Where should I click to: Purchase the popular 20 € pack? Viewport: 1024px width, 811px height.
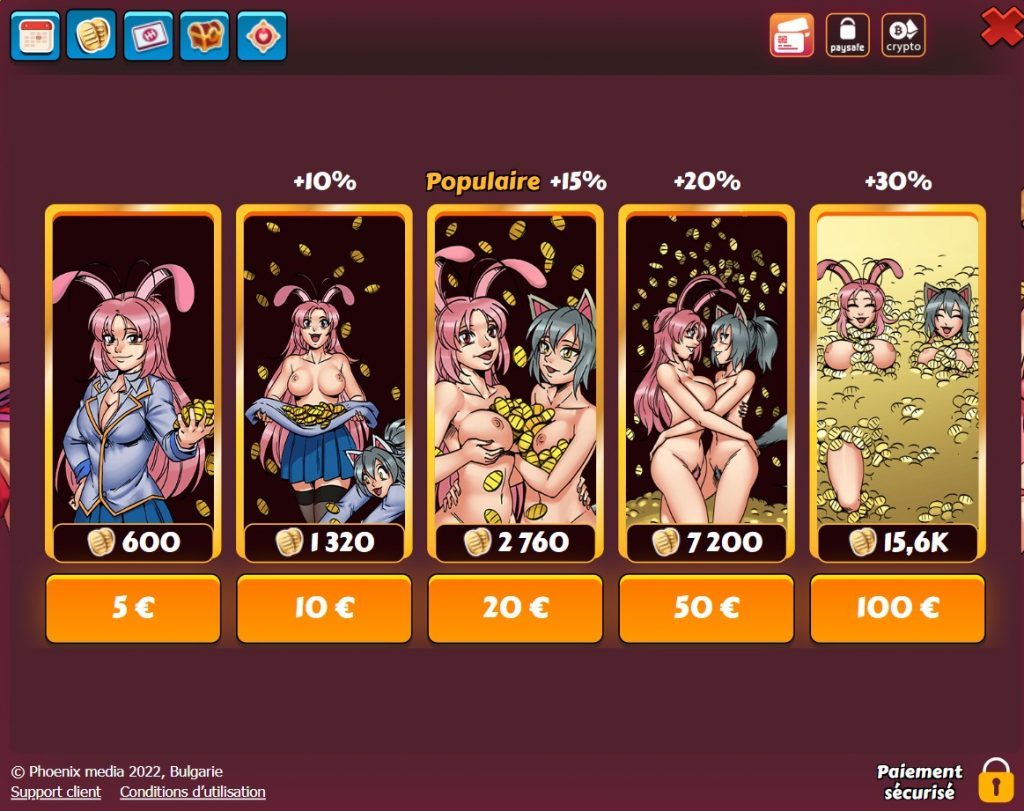[515, 608]
